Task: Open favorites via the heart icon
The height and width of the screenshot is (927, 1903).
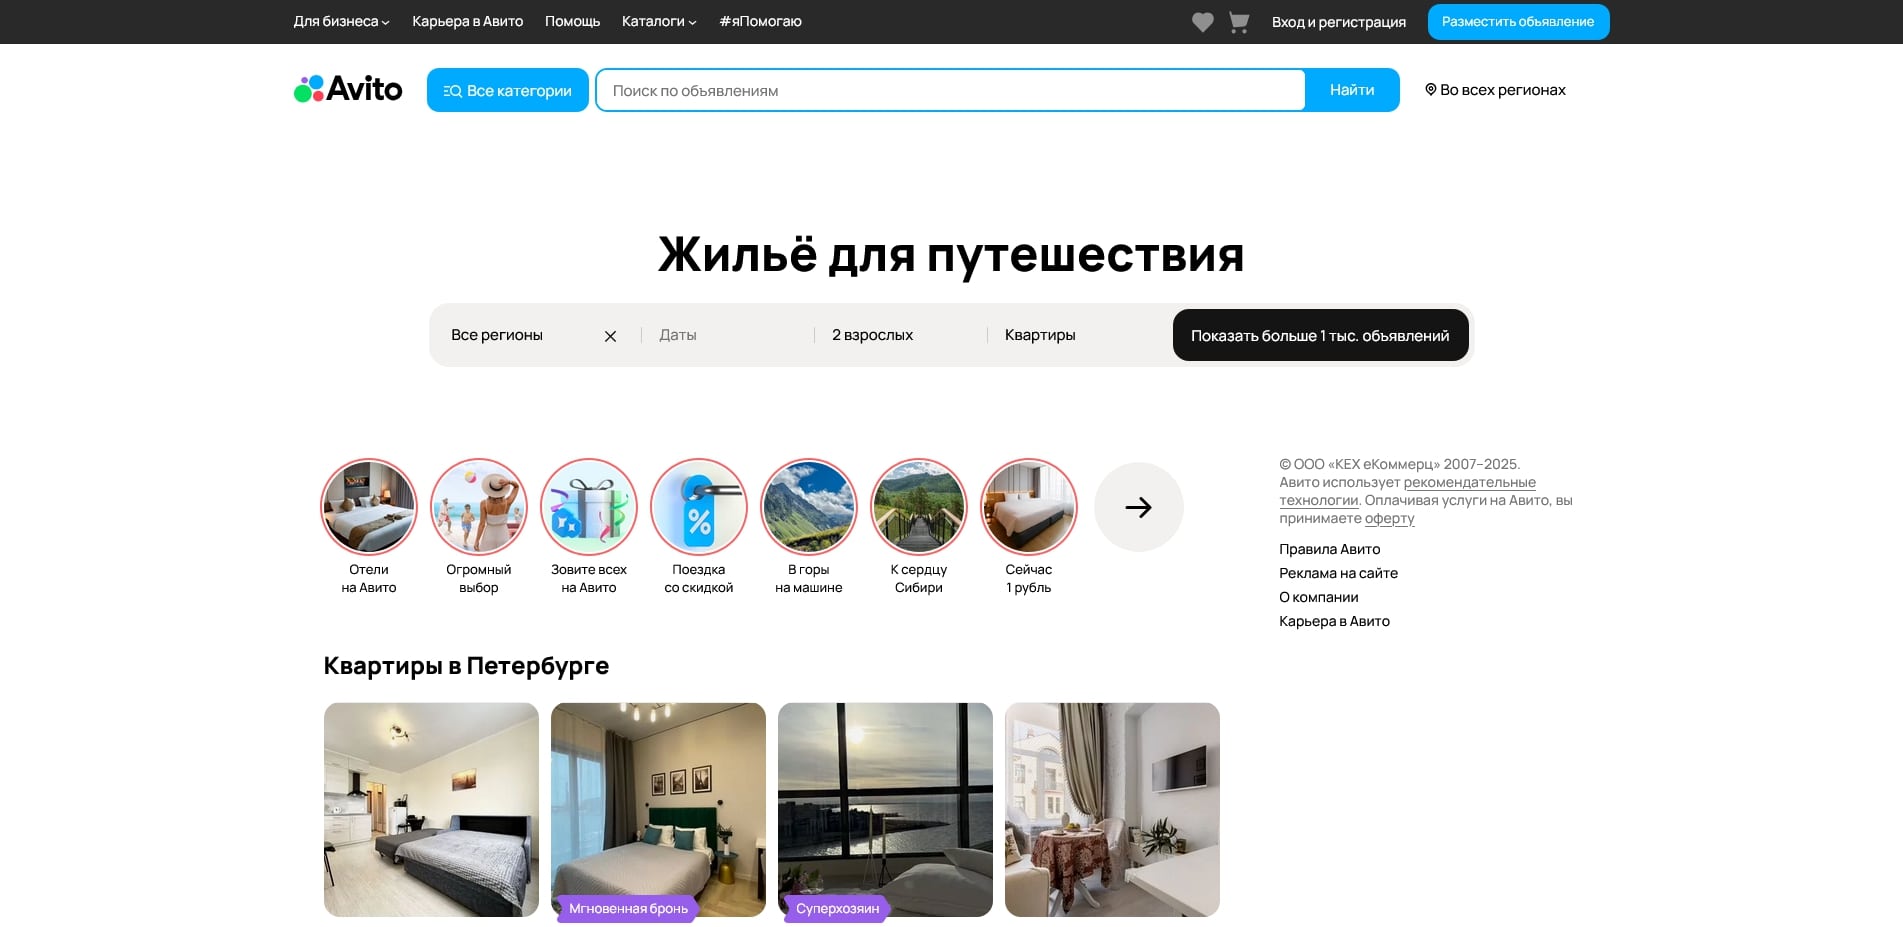Action: point(1202,21)
